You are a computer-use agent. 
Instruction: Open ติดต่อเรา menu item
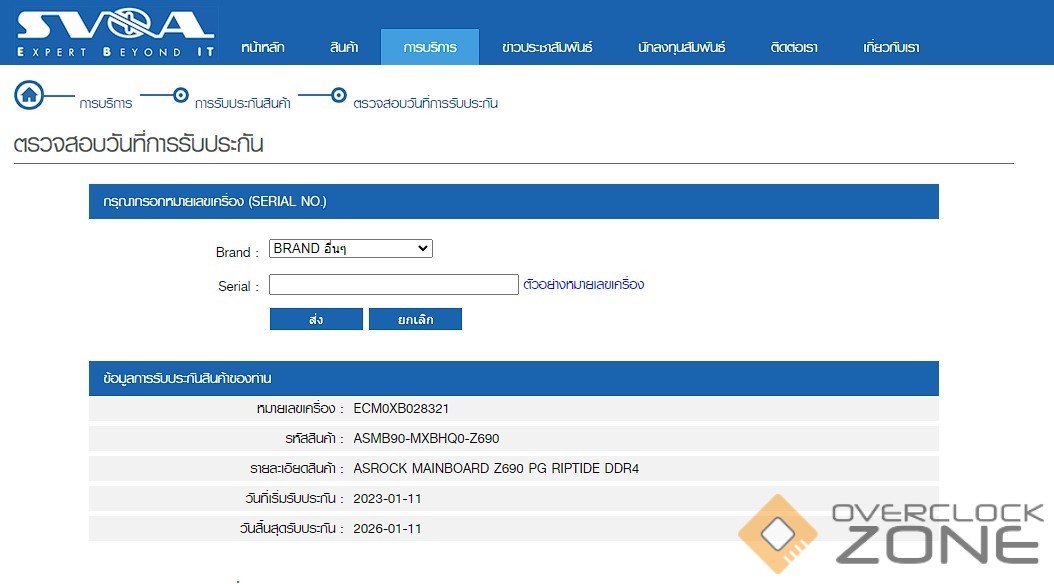(794, 47)
